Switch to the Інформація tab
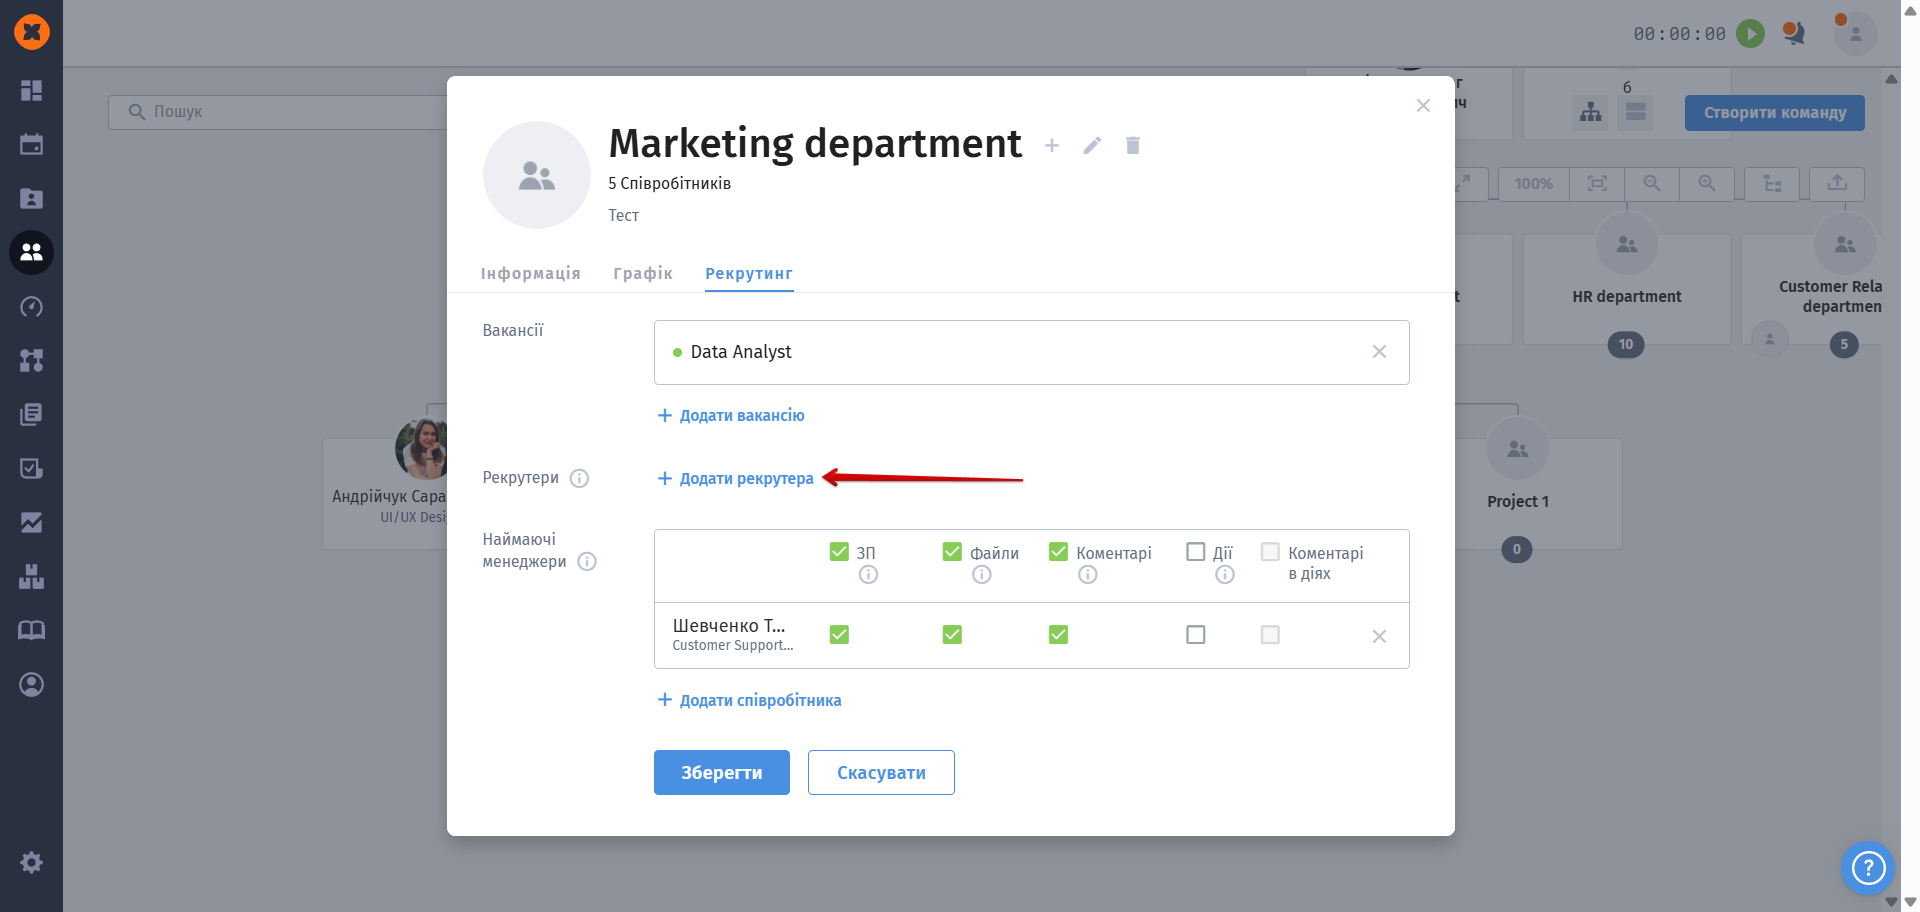This screenshot has height=912, width=1920. click(x=530, y=273)
